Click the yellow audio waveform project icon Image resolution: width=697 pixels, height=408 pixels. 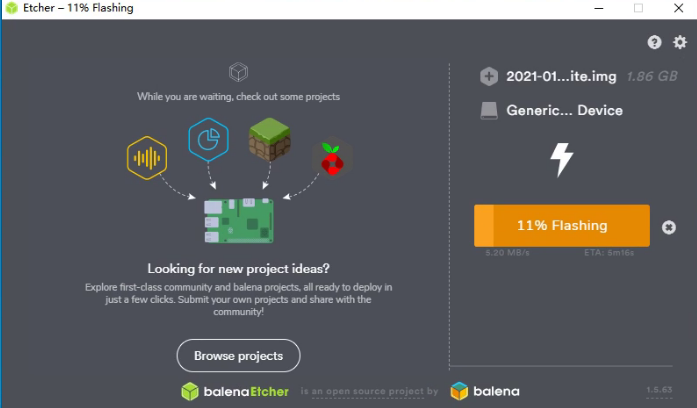(x=147, y=158)
